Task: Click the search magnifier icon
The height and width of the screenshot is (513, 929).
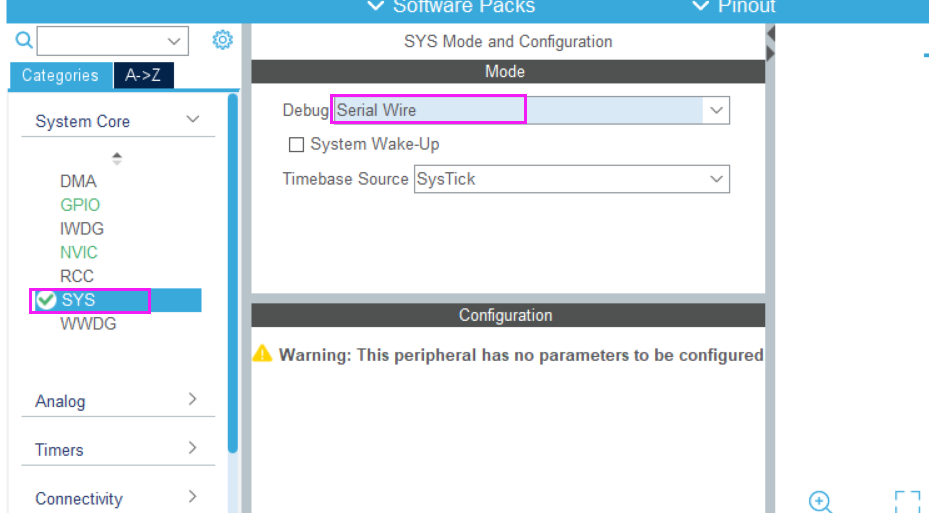Action: click(24, 40)
